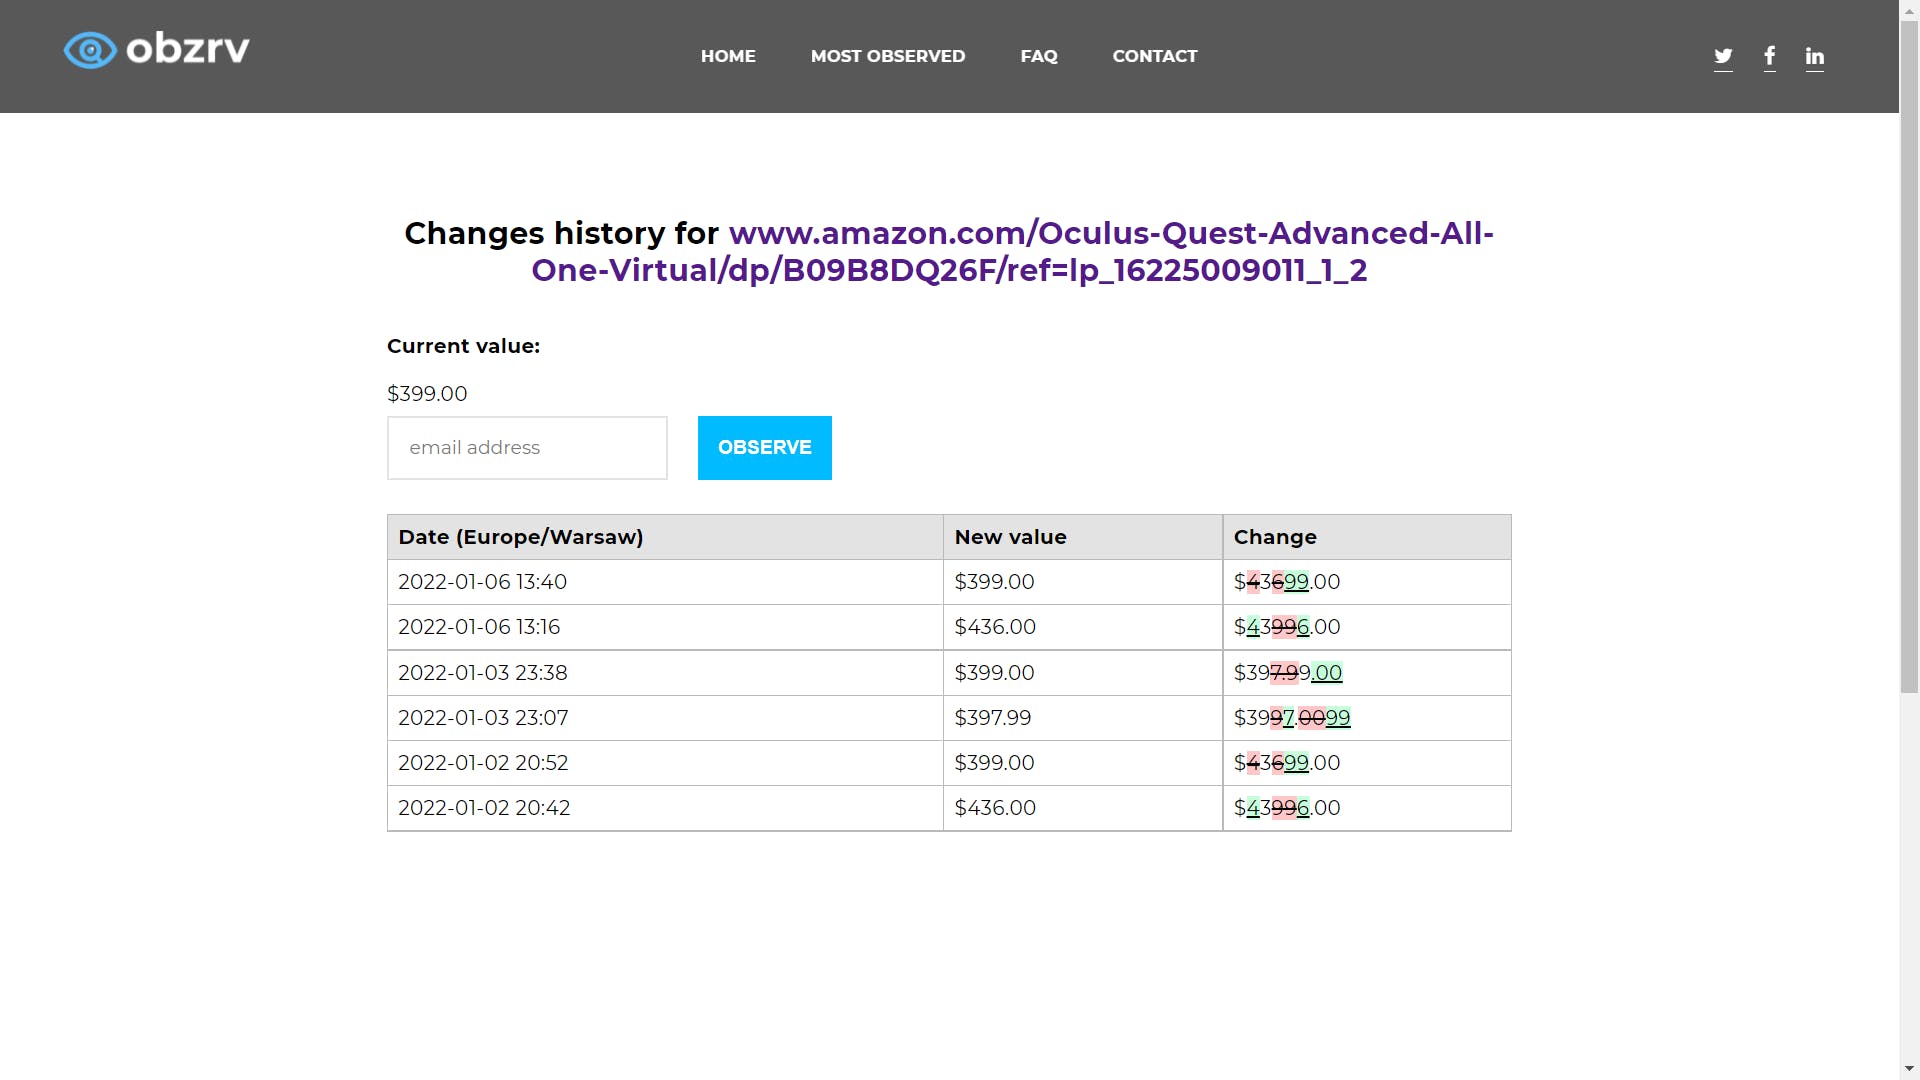Click the scrollbar down arrow
The width and height of the screenshot is (1920, 1080).
(x=1910, y=1069)
